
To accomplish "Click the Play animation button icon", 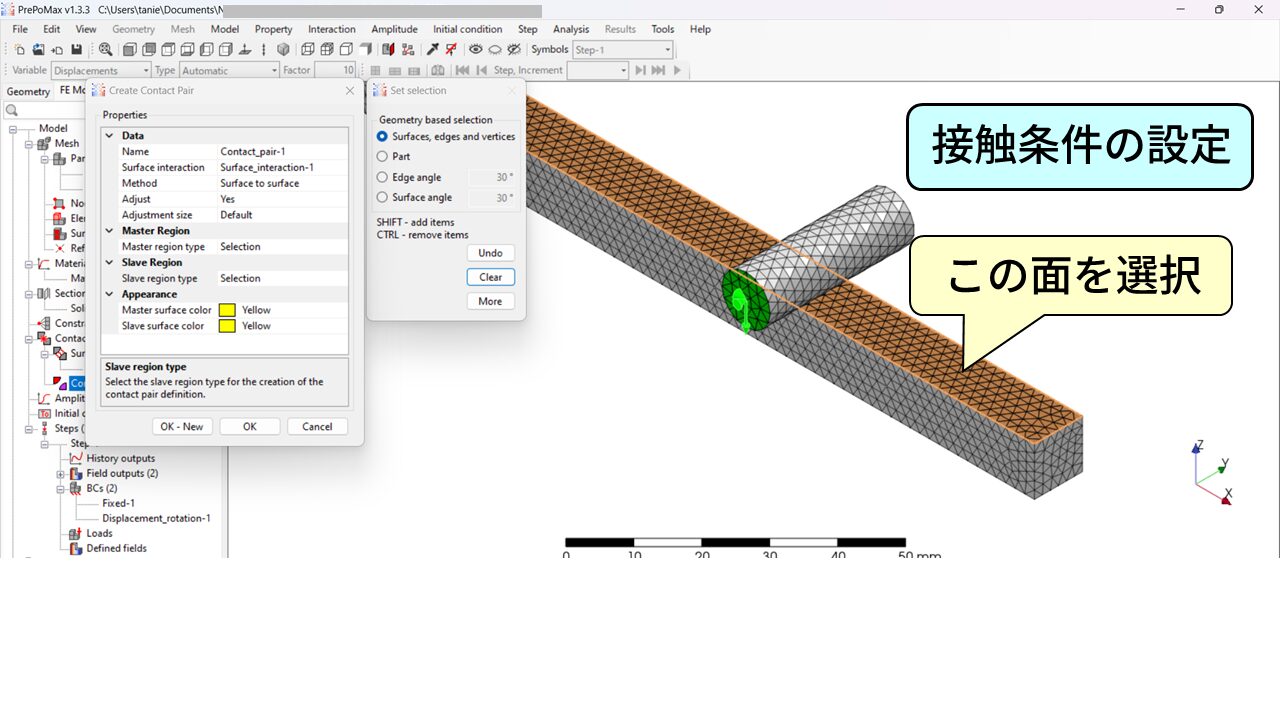I will coord(677,70).
